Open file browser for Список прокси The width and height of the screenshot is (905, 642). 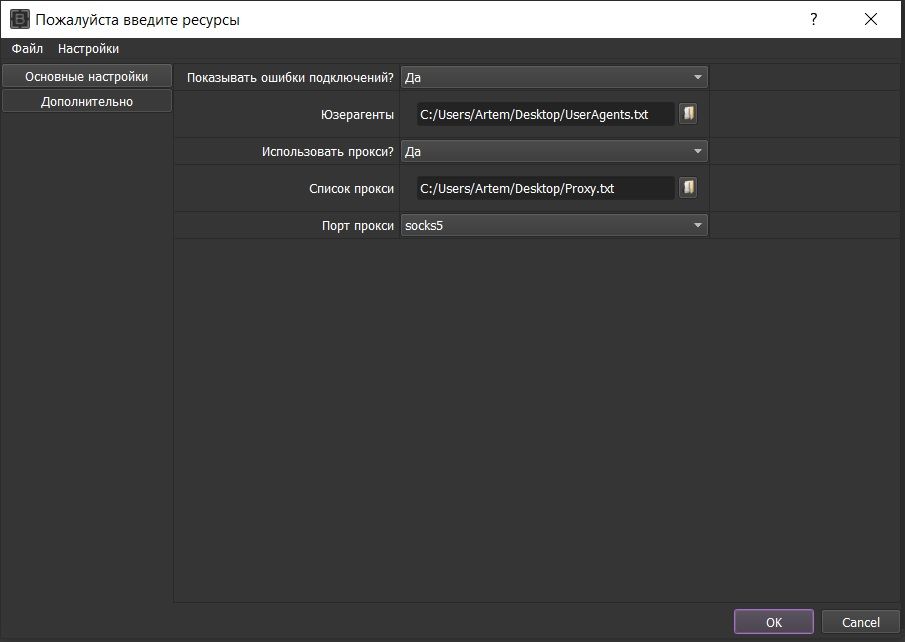(688, 188)
